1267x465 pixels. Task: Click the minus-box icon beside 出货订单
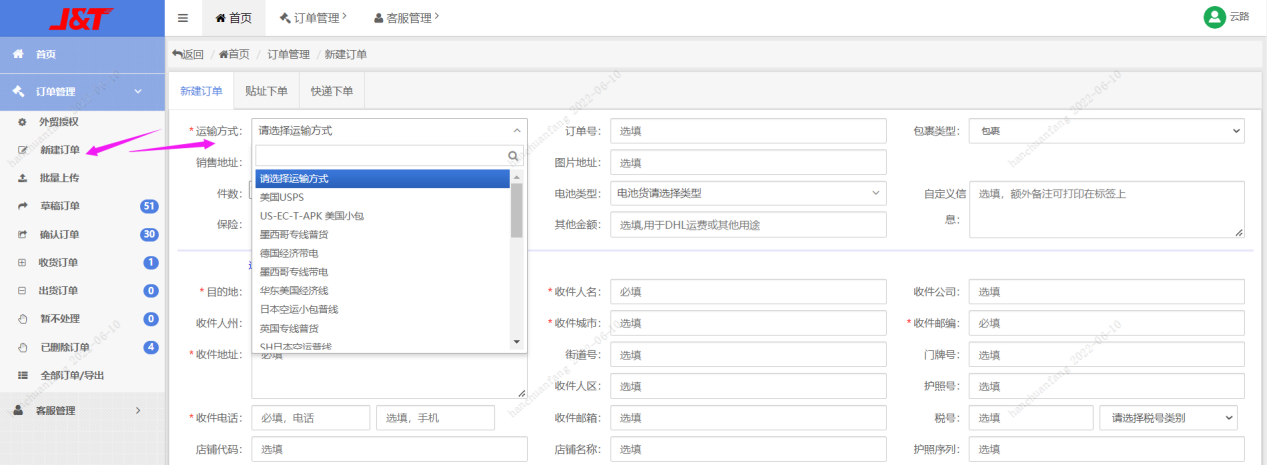tap(22, 291)
